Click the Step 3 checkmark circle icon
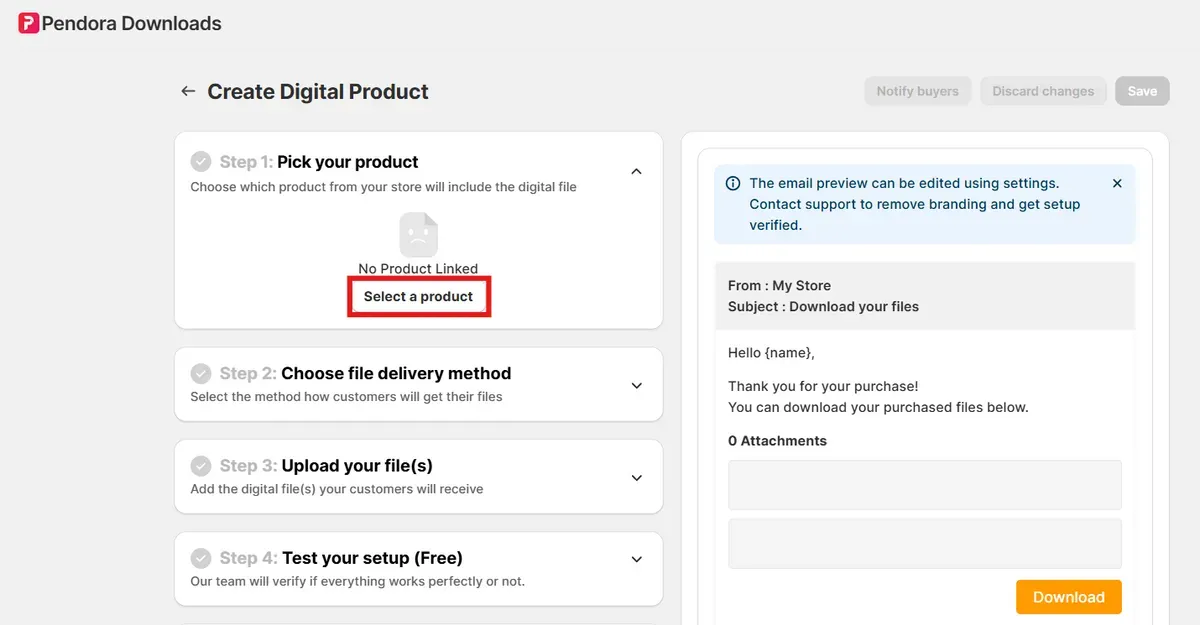 click(202, 465)
